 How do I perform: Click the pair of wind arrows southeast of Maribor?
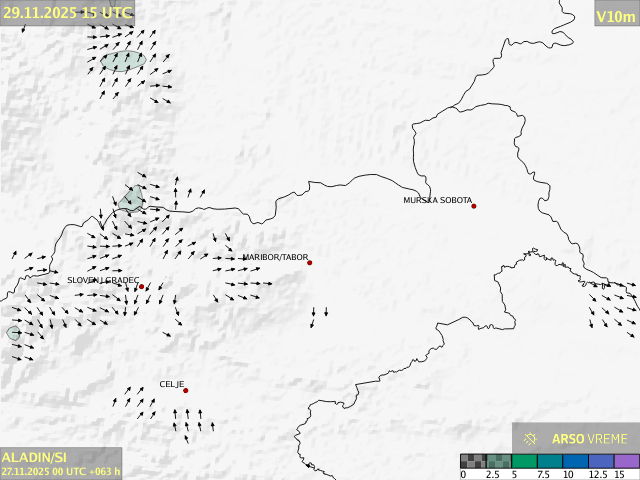click(319, 317)
